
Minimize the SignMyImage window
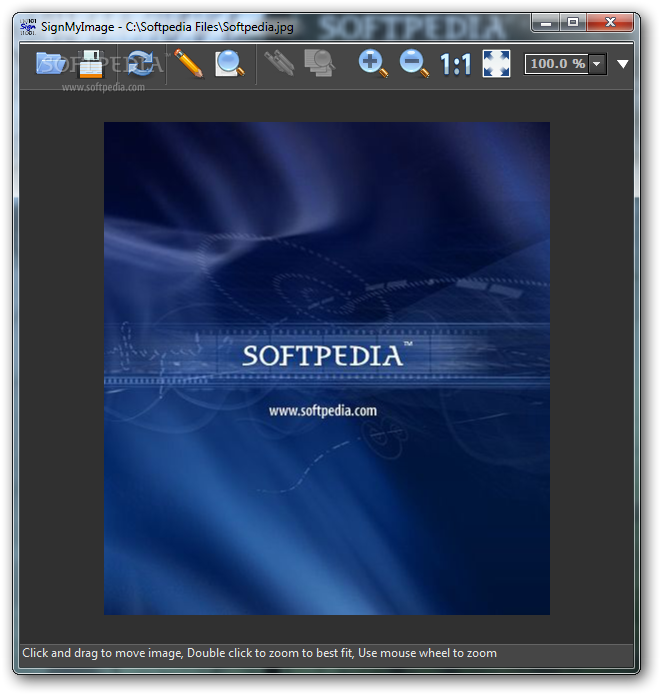[x=546, y=23]
